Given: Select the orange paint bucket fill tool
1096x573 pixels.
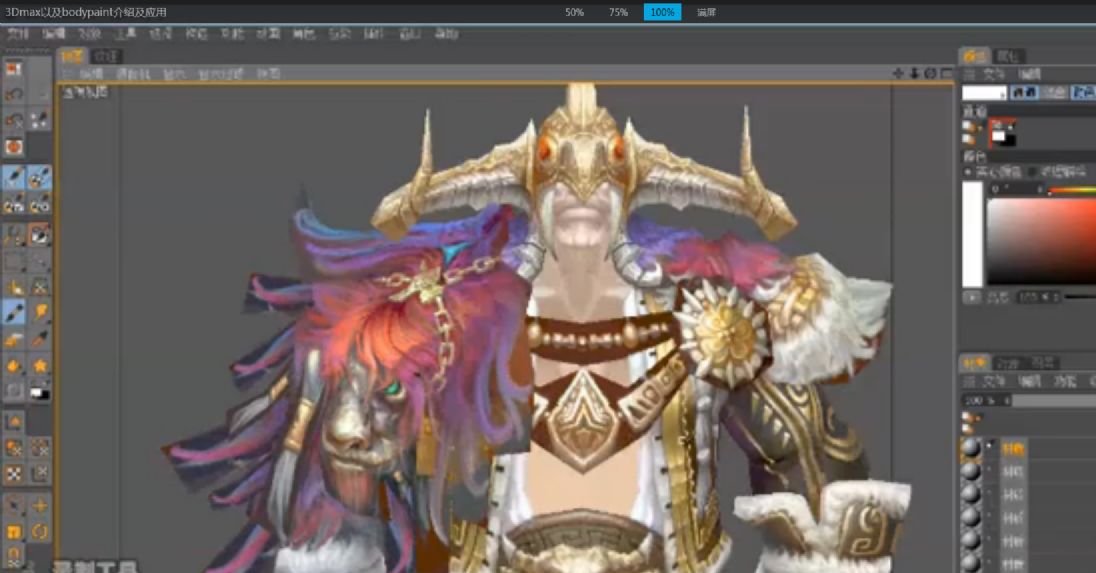Looking at the screenshot, I should (x=40, y=312).
